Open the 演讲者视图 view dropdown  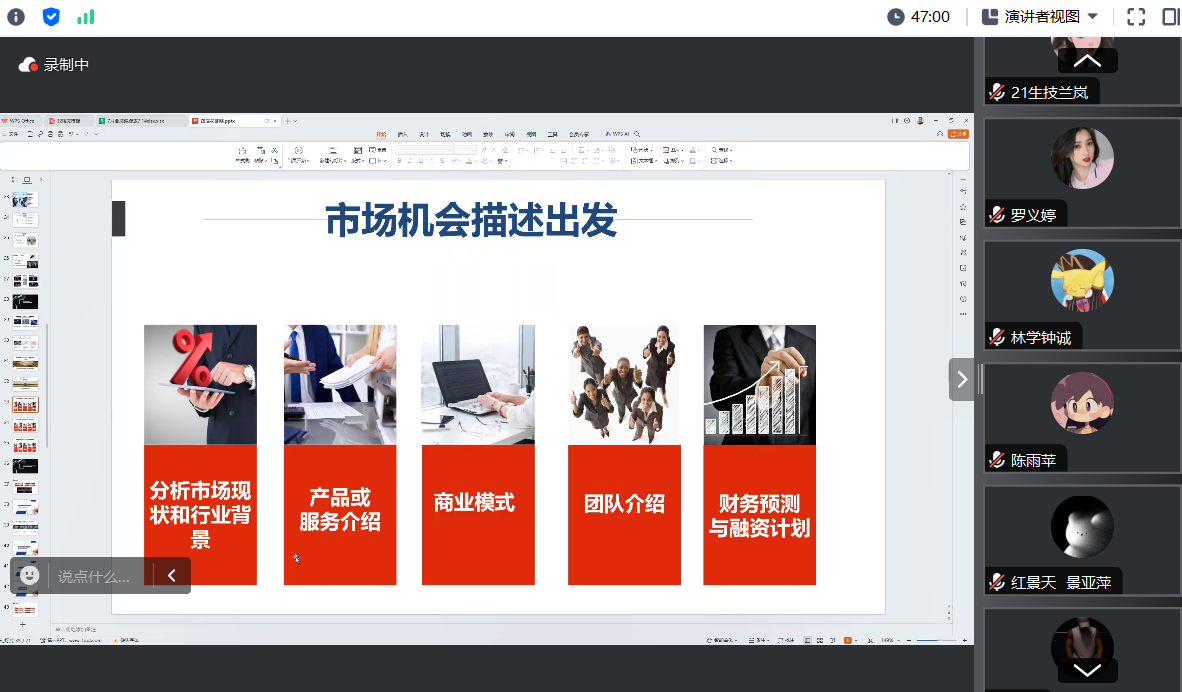(x=1040, y=16)
